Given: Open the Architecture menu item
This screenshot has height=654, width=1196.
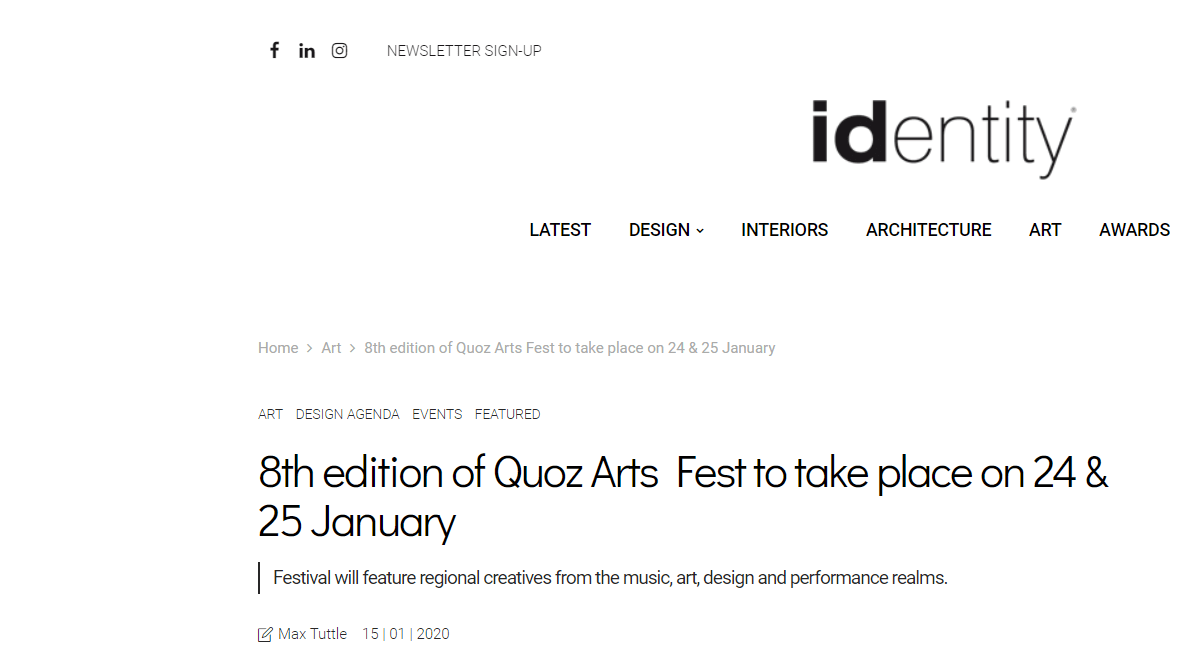Looking at the screenshot, I should 928,230.
